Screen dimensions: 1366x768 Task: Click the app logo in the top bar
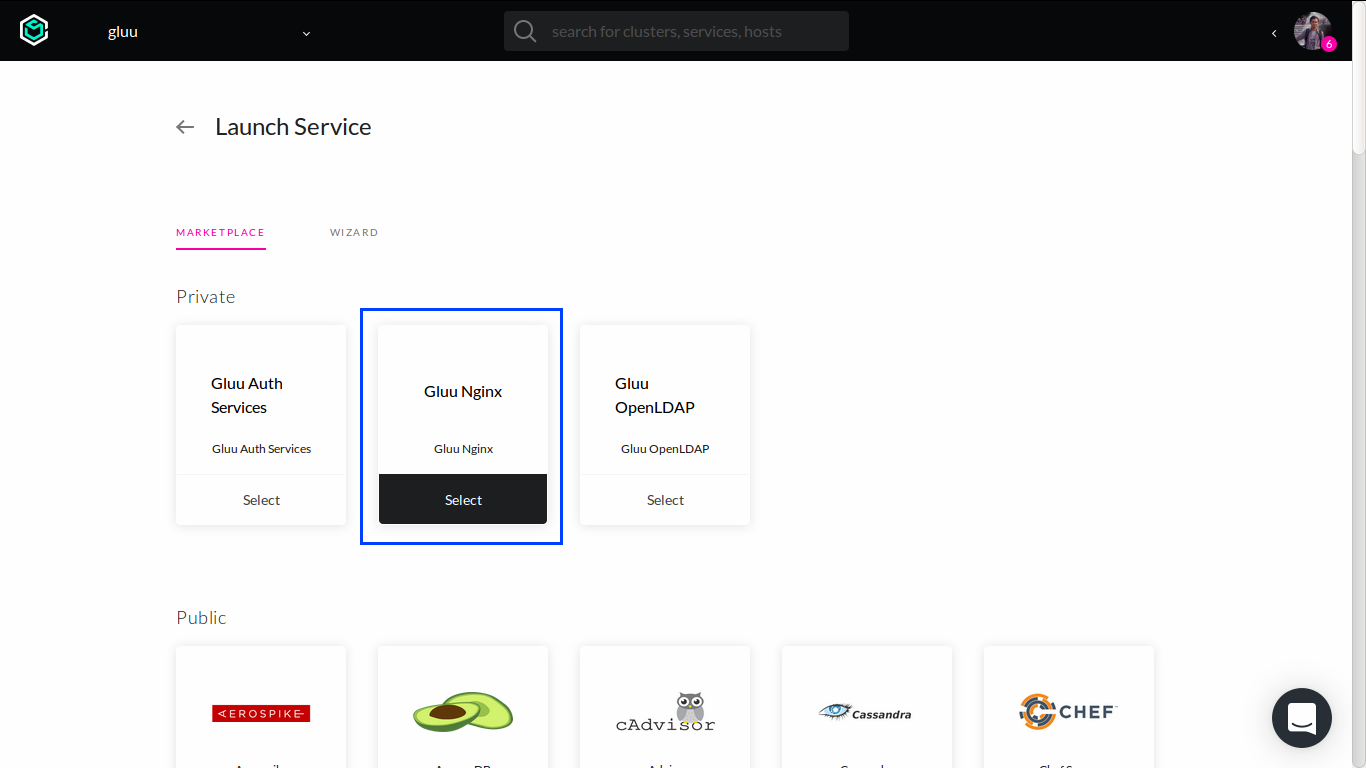click(33, 30)
